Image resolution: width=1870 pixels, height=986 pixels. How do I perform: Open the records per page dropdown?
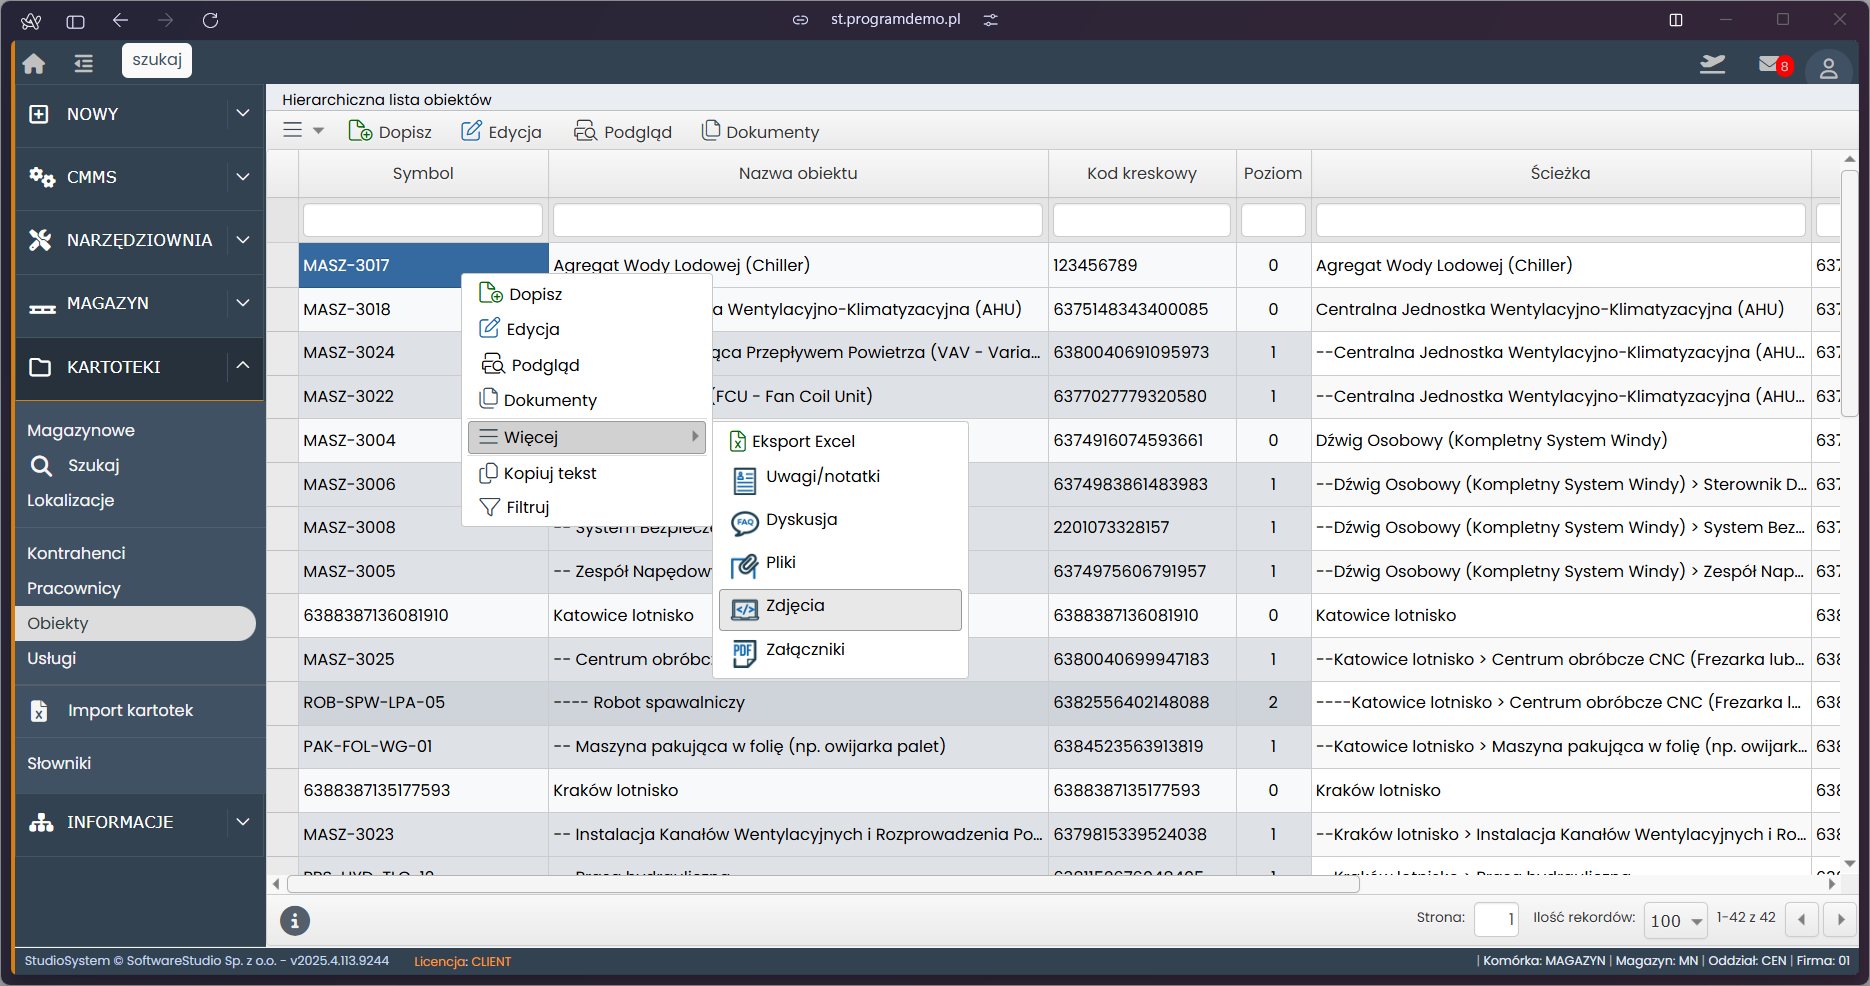pos(1676,921)
